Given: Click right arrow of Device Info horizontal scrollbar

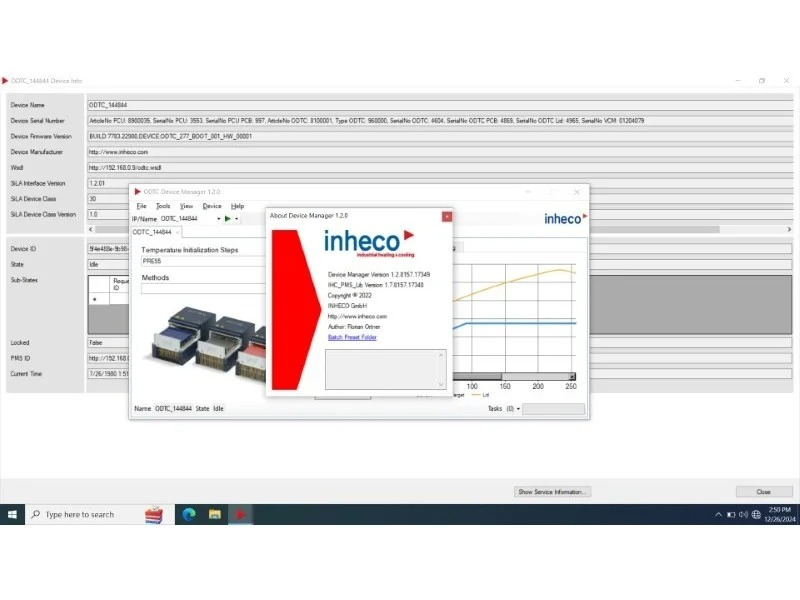Looking at the screenshot, I should click(x=789, y=230).
